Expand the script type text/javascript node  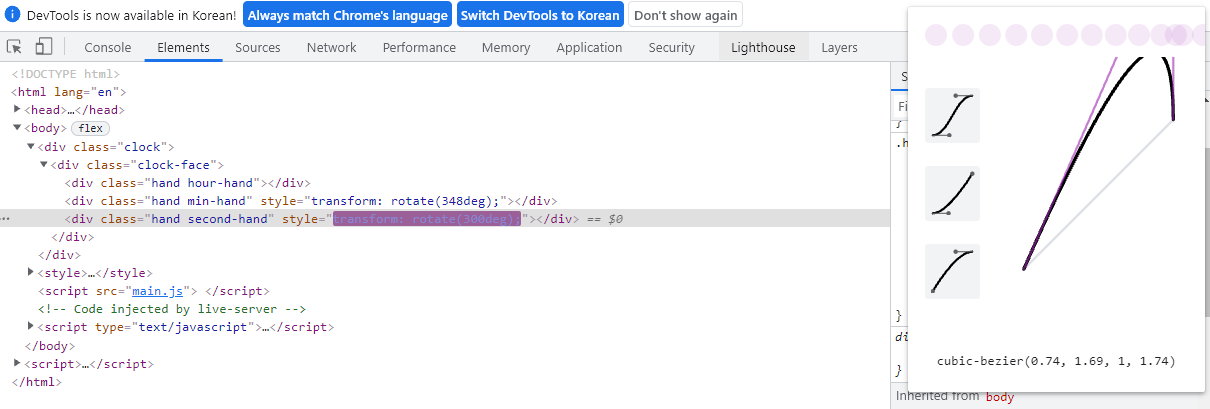(30, 327)
